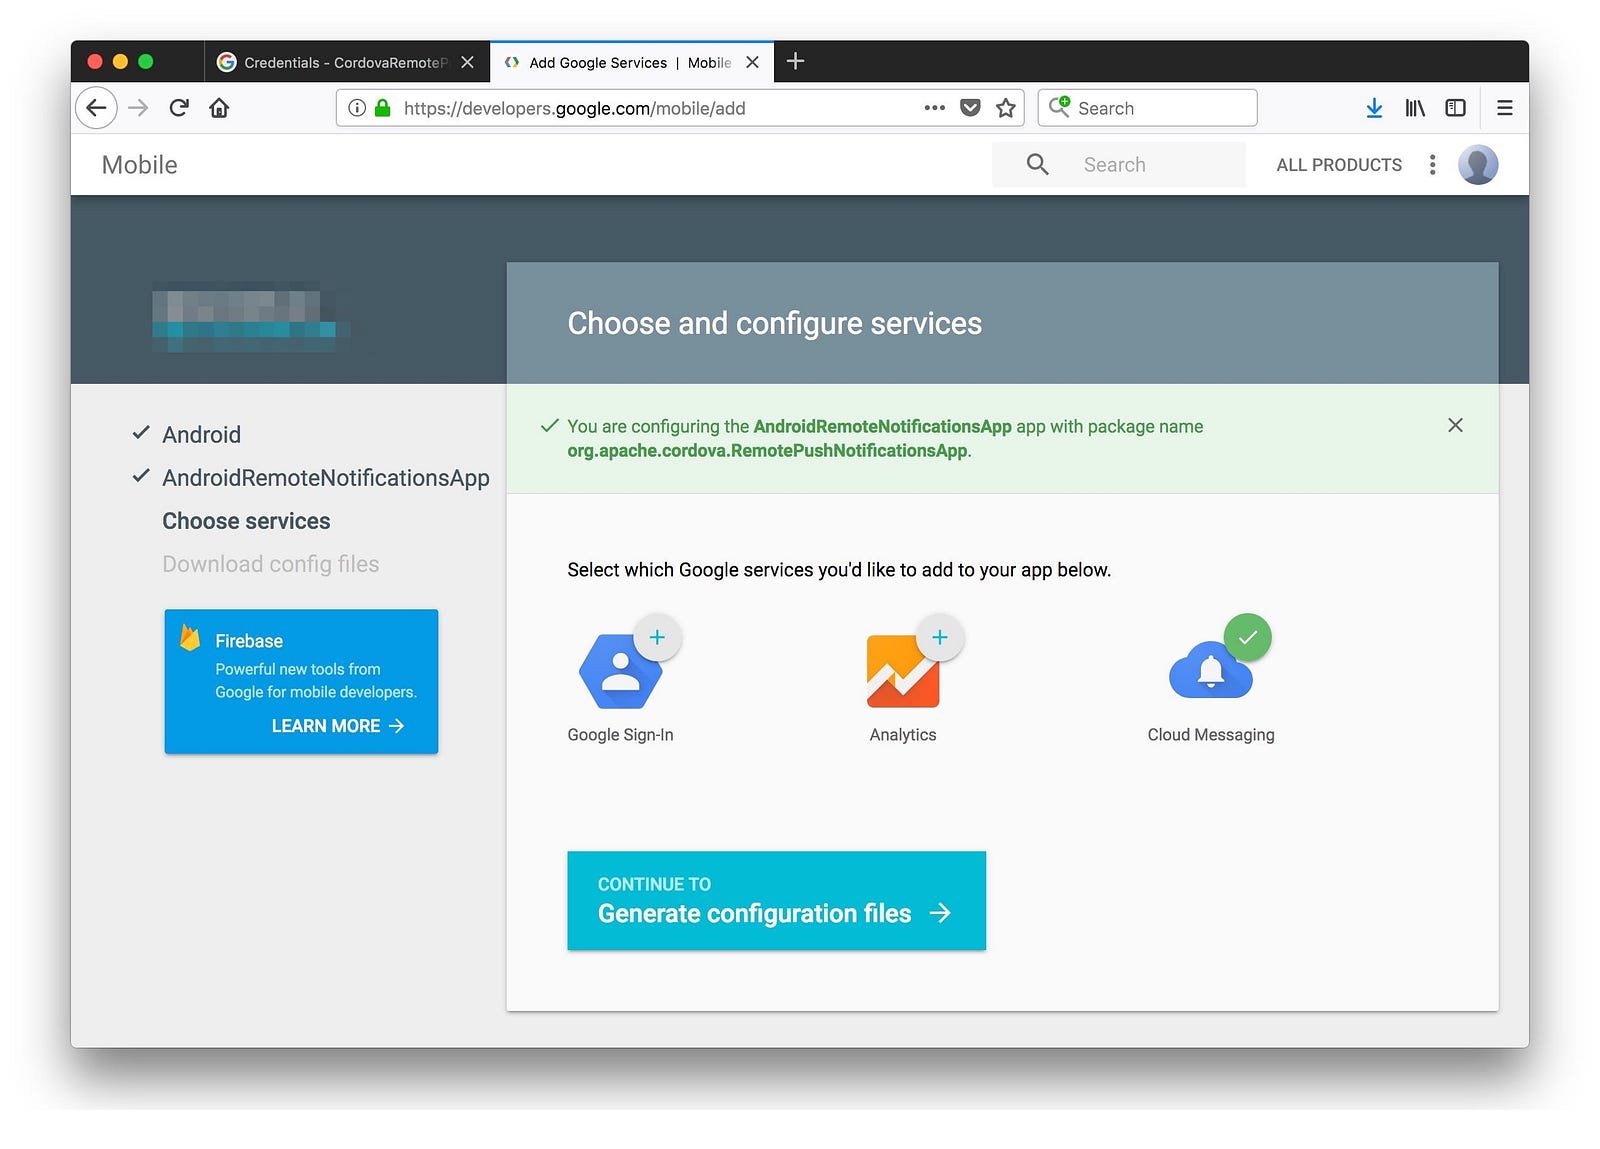Toggle Cloud Messaging green checkmark

1247,637
